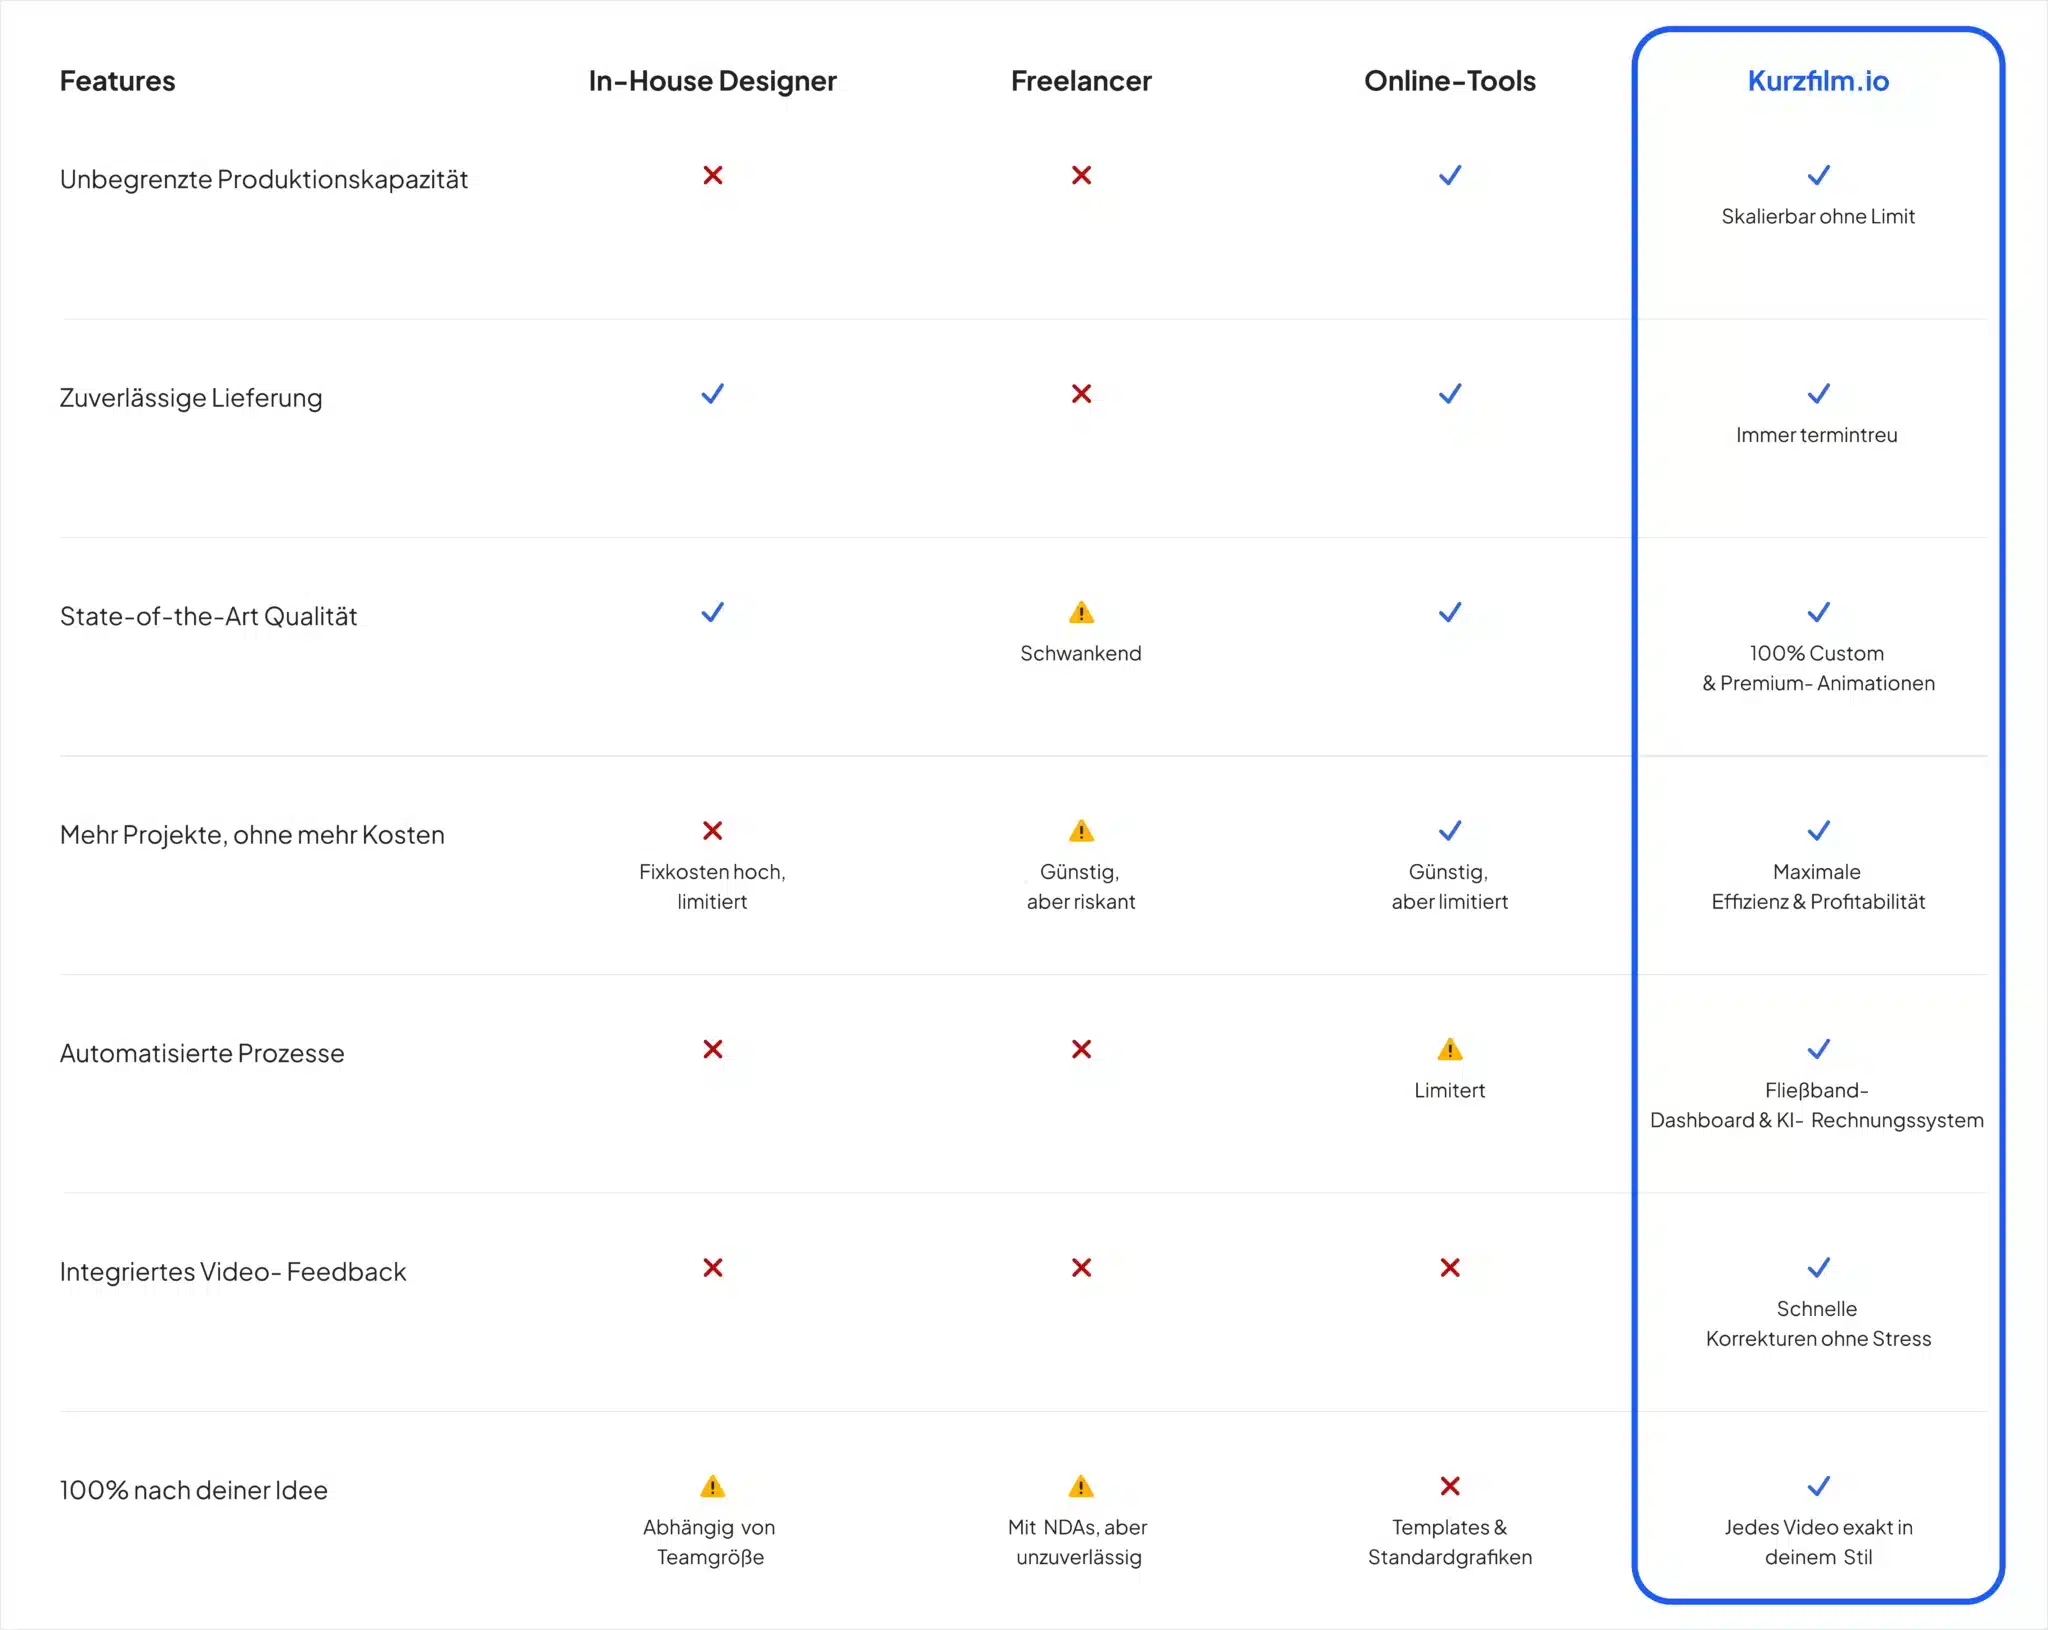Click the Online-Tools checkmark in Unbegrenzte Produktionskapazität row
2048x1630 pixels.
[x=1450, y=176]
